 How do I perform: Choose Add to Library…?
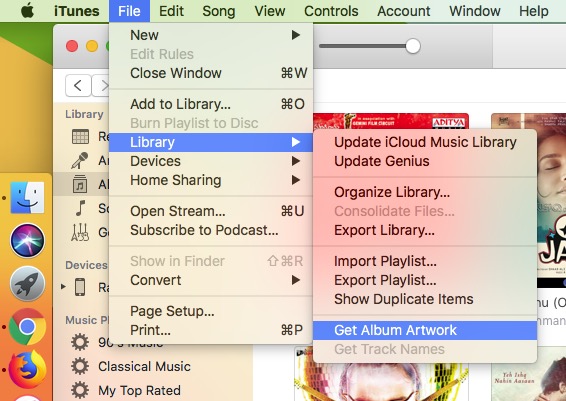pos(211,104)
